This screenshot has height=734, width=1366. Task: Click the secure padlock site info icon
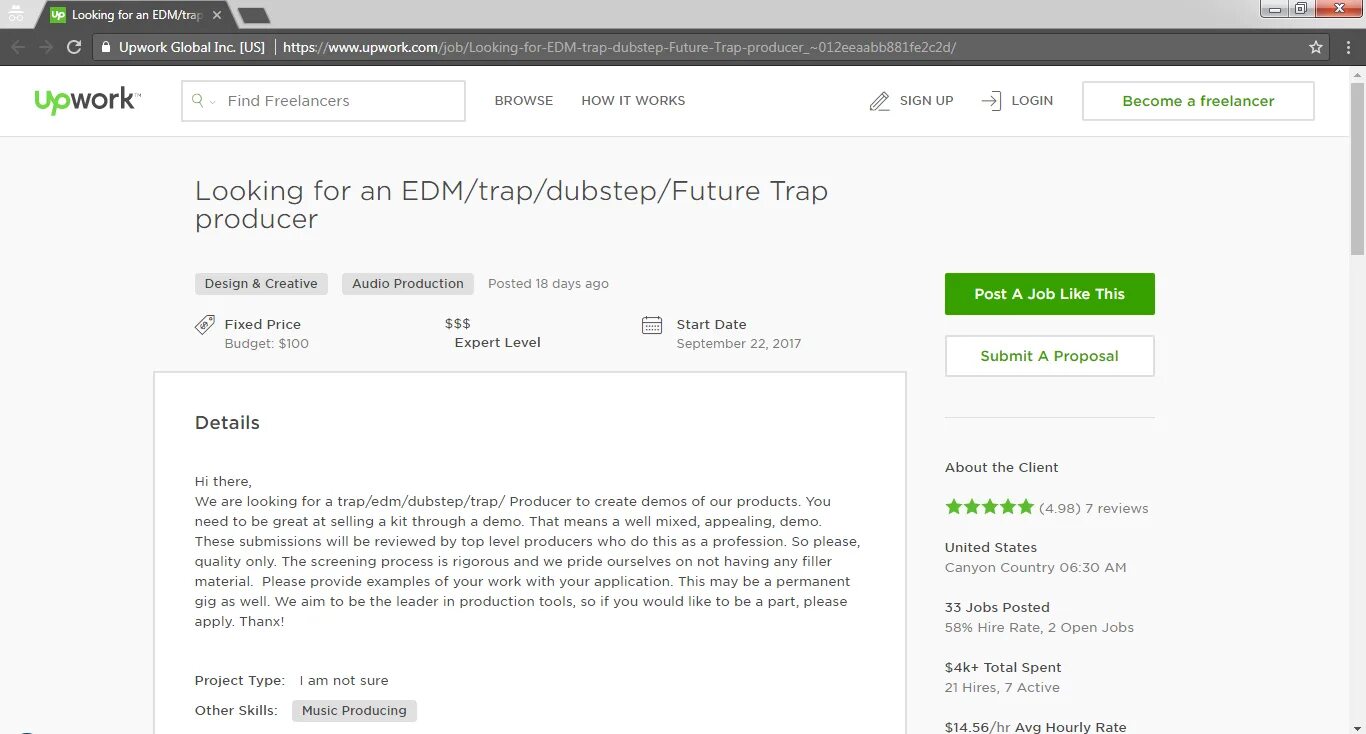pyautogui.click(x=105, y=47)
